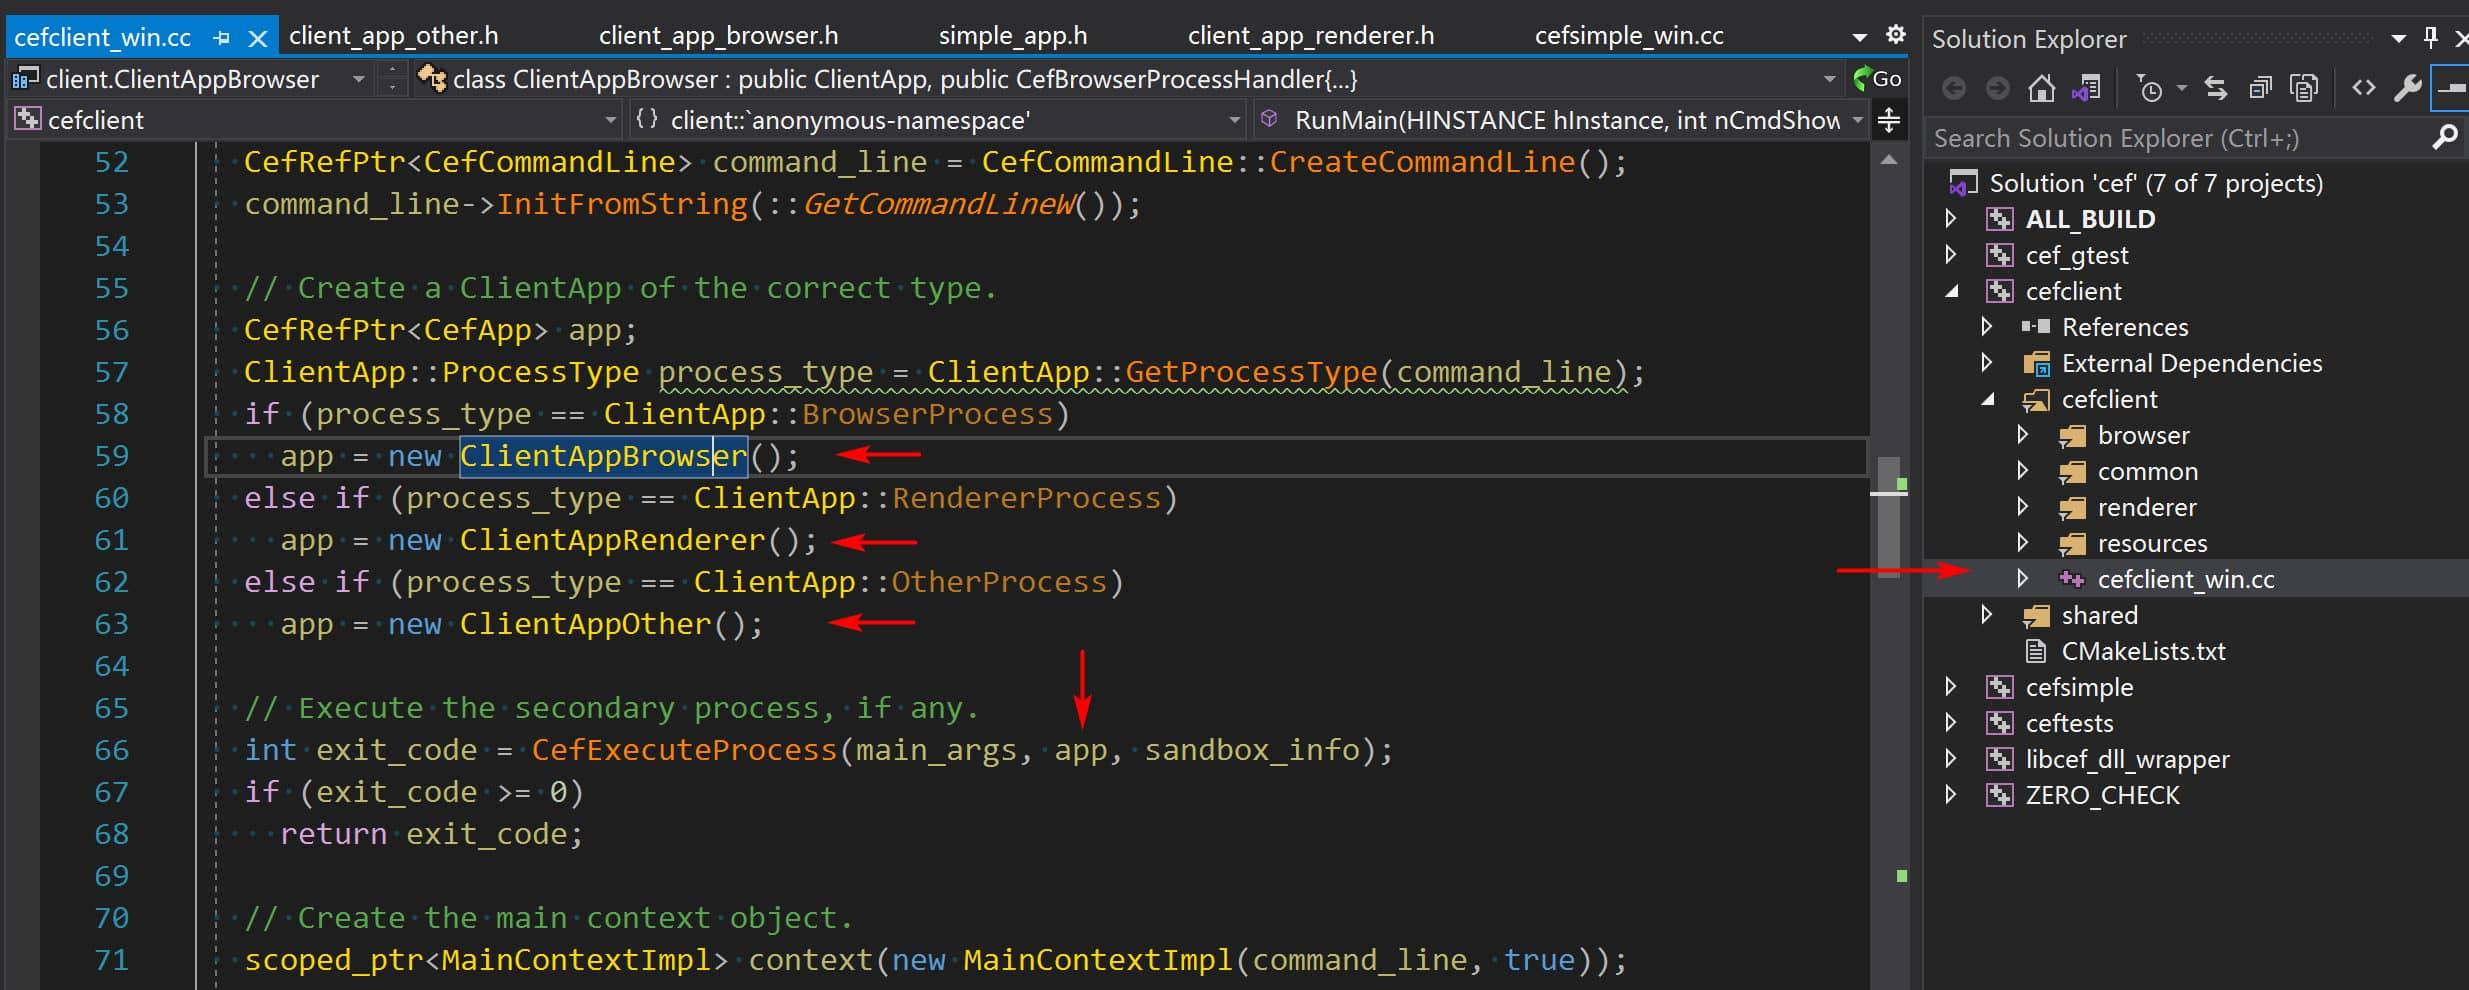Viewport: 2469px width, 990px height.
Task: Click the cefclient_win.cc C++ file icon
Action: tap(2071, 579)
